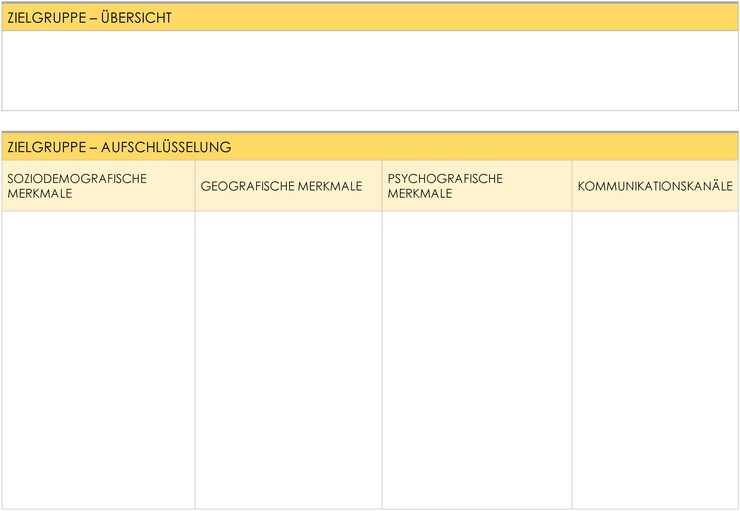Image resolution: width=740 pixels, height=511 pixels.
Task: Click the ZIELGRUPPE – ÜBERSICHT header
Action: pyautogui.click(x=370, y=17)
